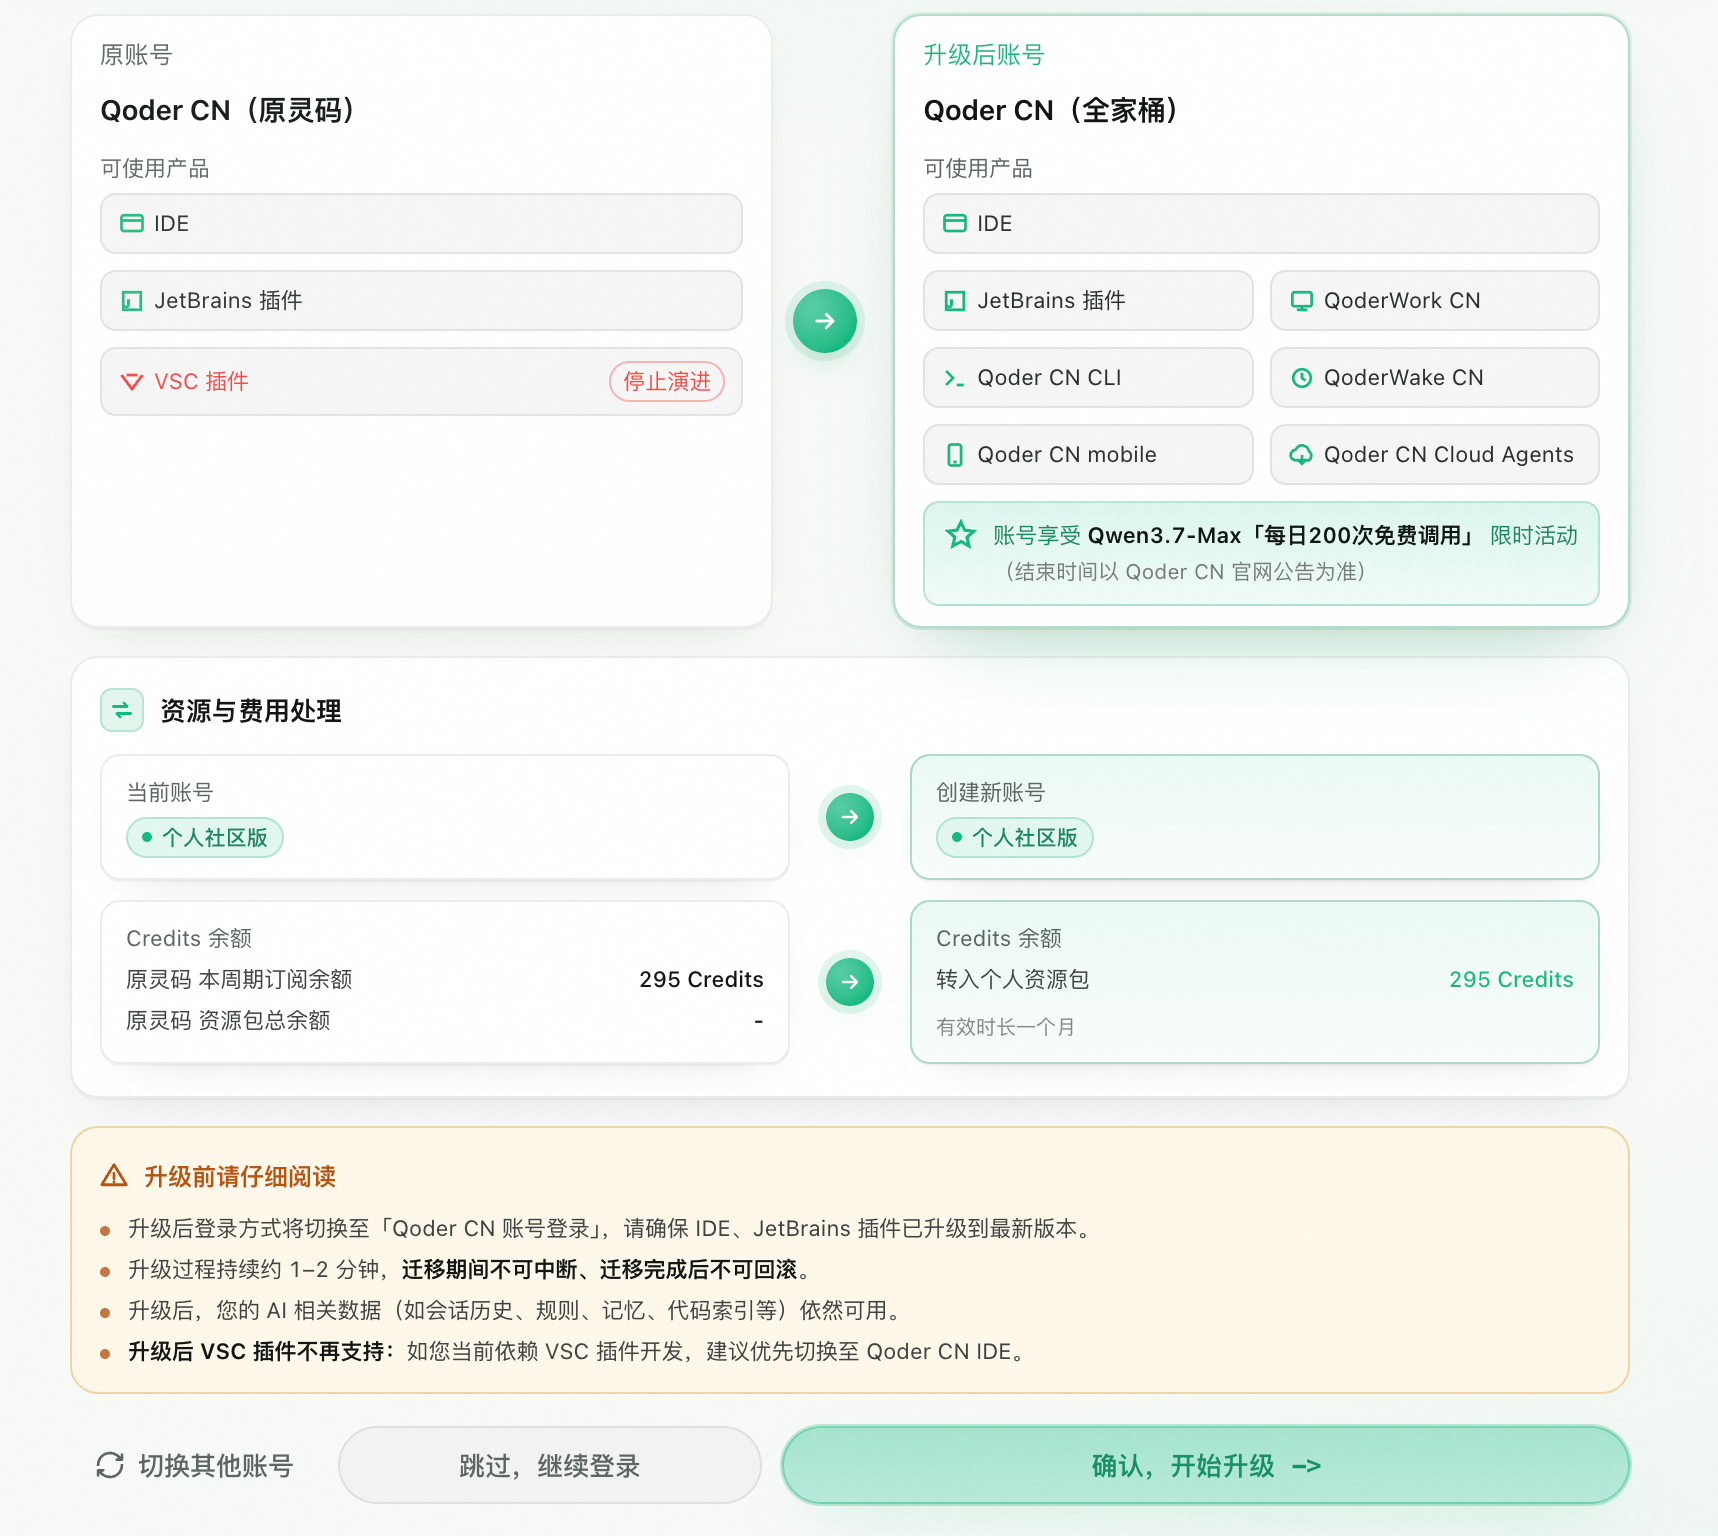Click the 停止演进 badge on VSC 插件
This screenshot has height=1536, width=1718.
click(667, 381)
